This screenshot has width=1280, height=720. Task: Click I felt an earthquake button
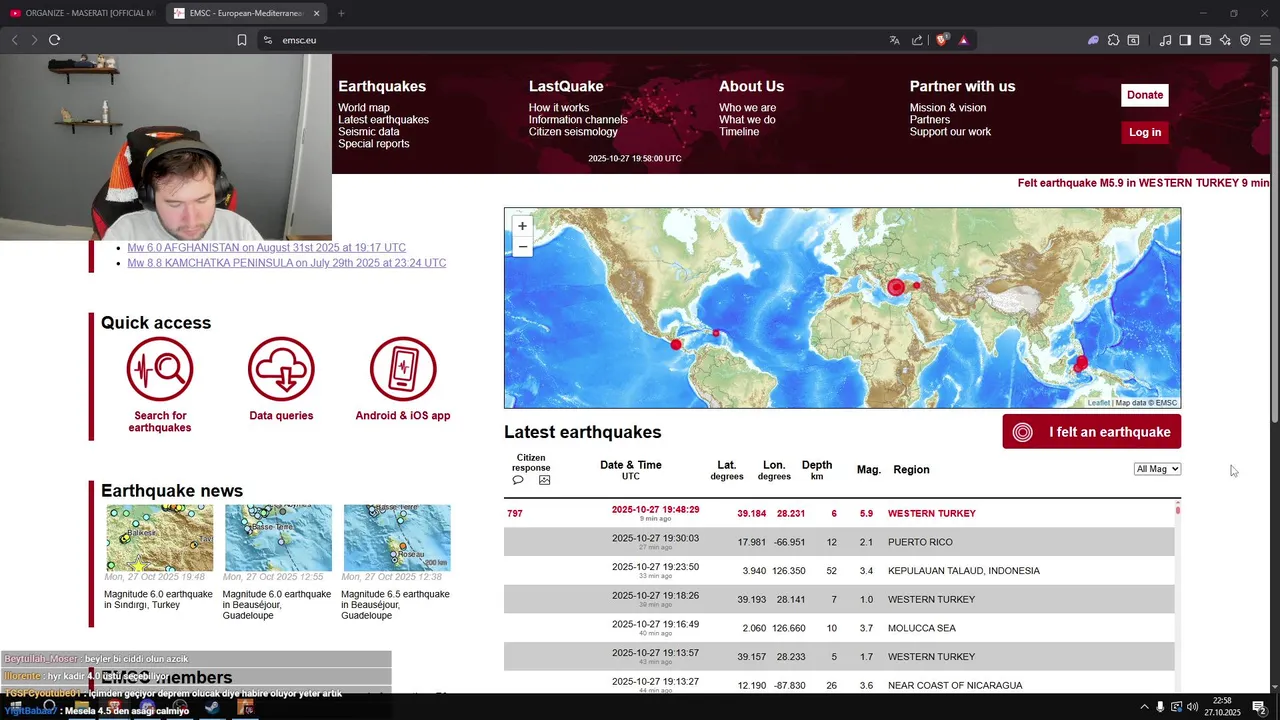click(x=1092, y=432)
